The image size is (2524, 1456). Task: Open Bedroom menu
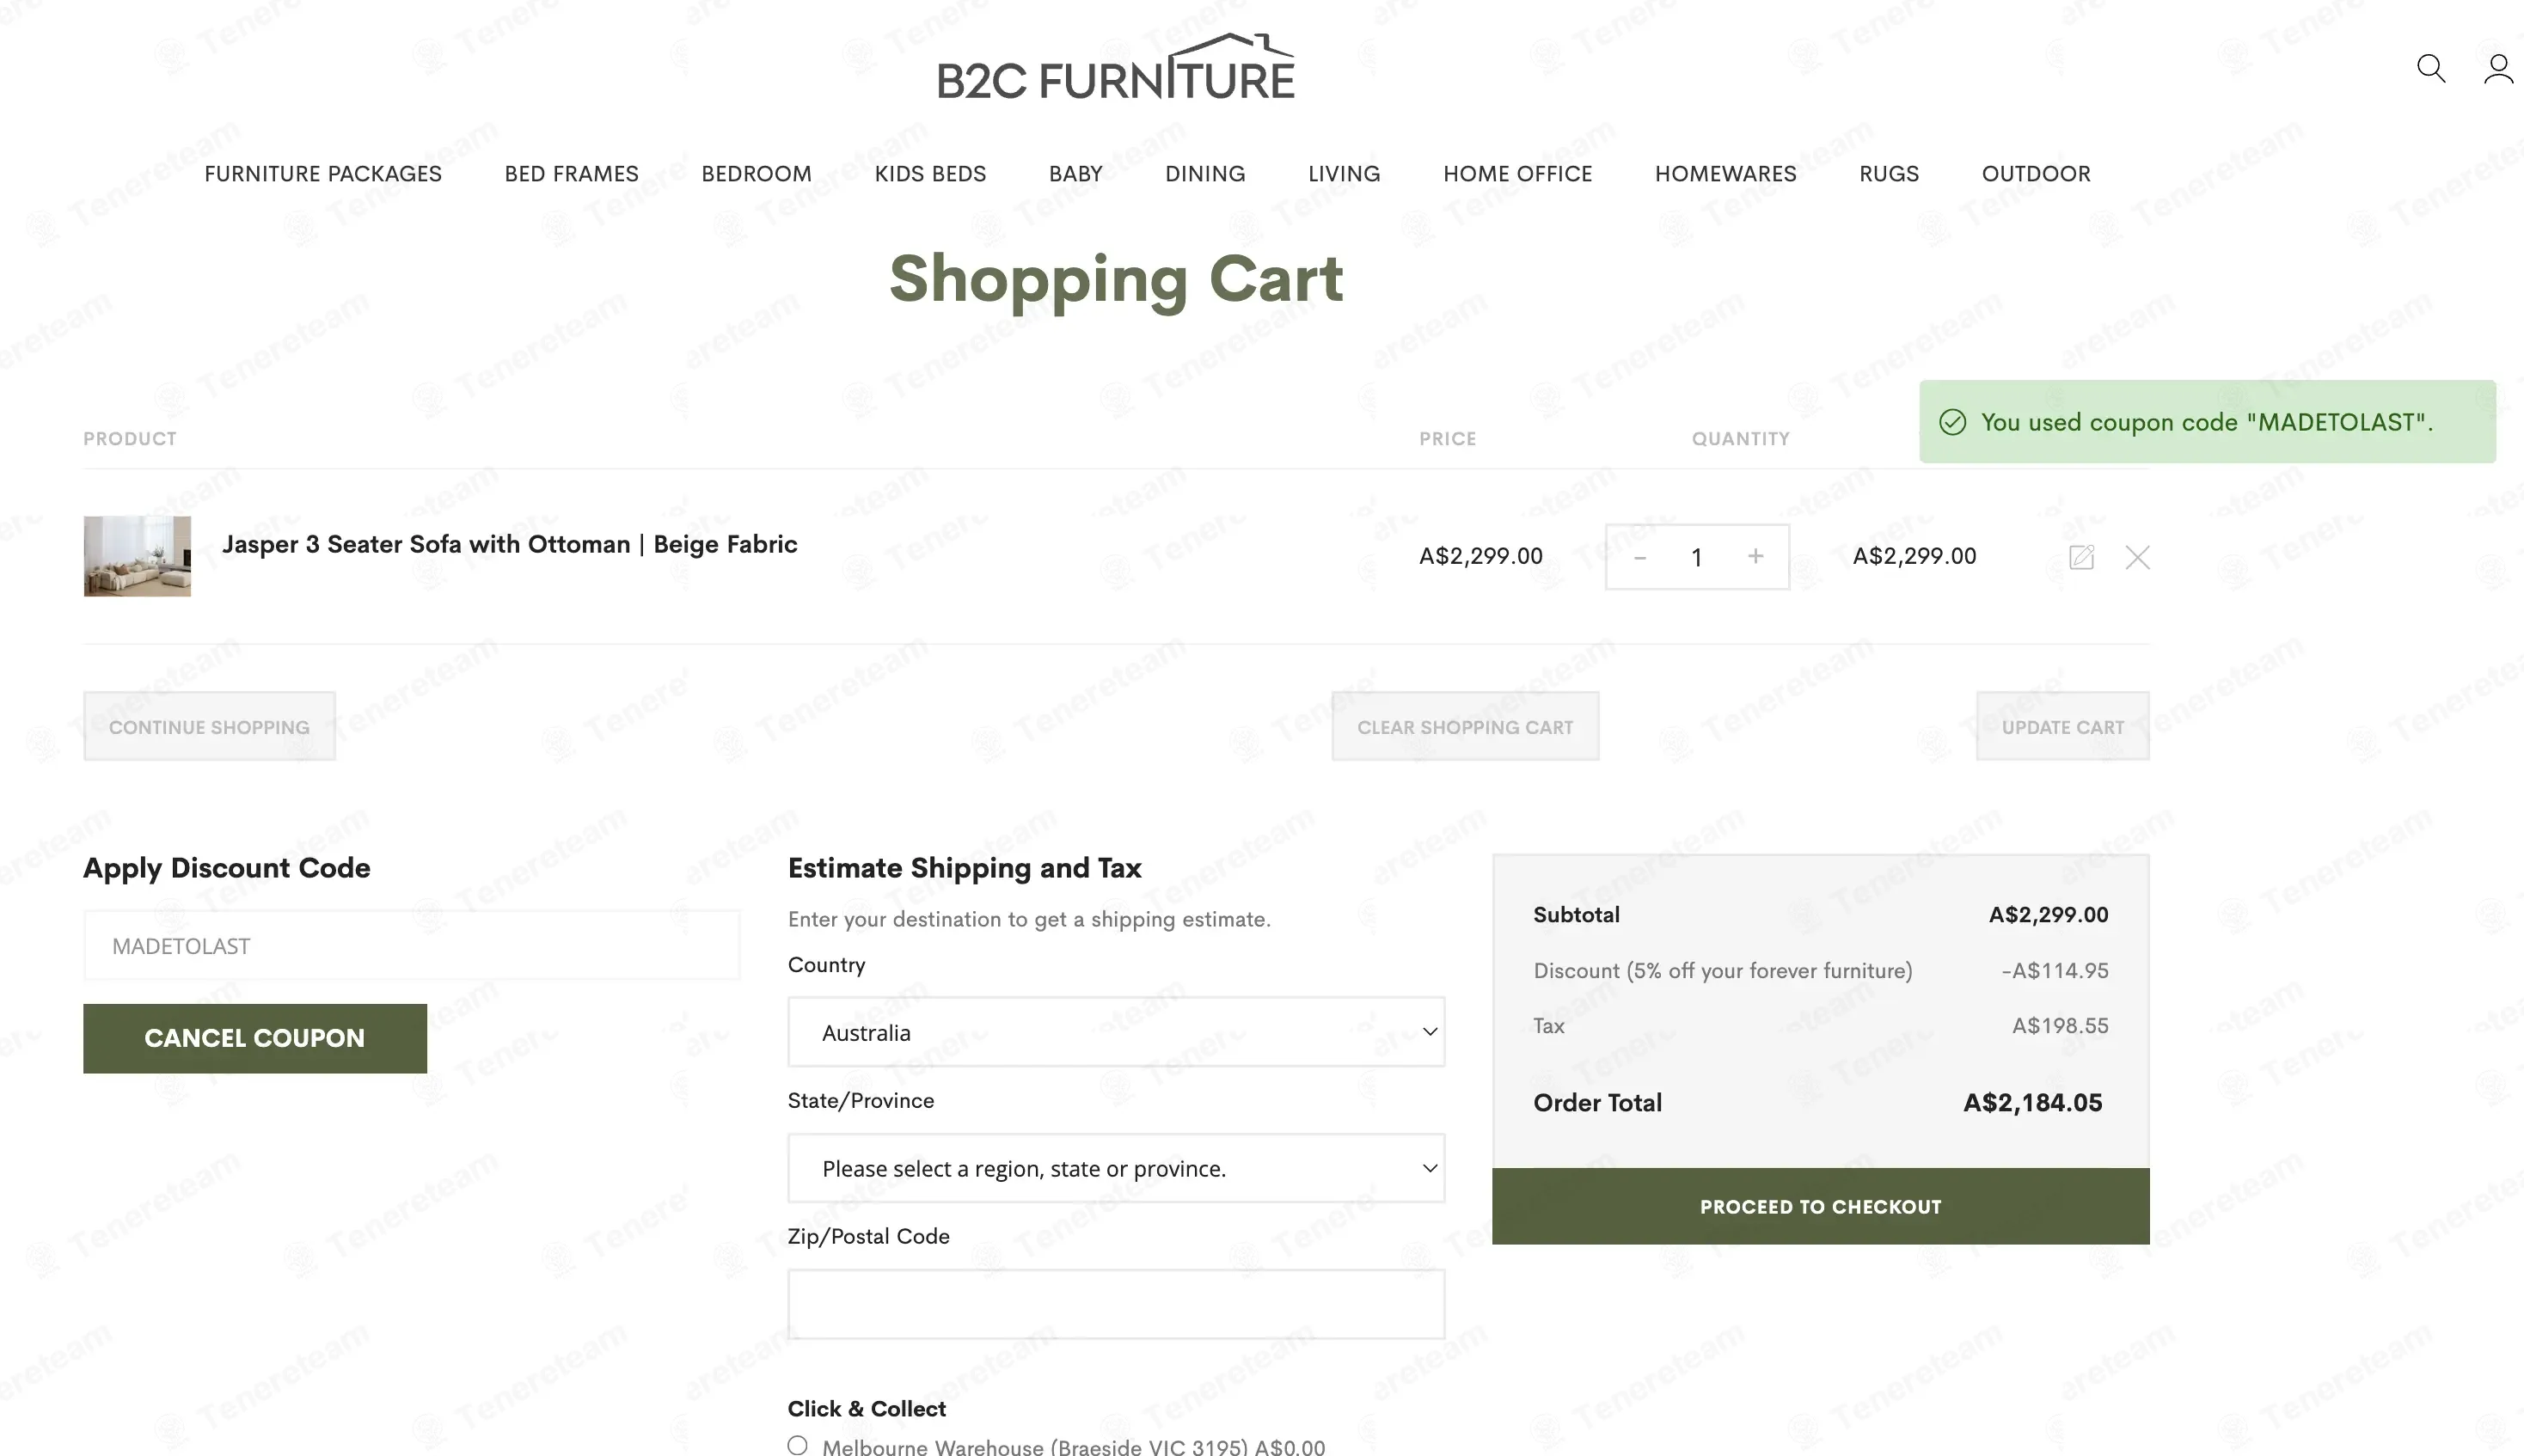[x=757, y=174]
